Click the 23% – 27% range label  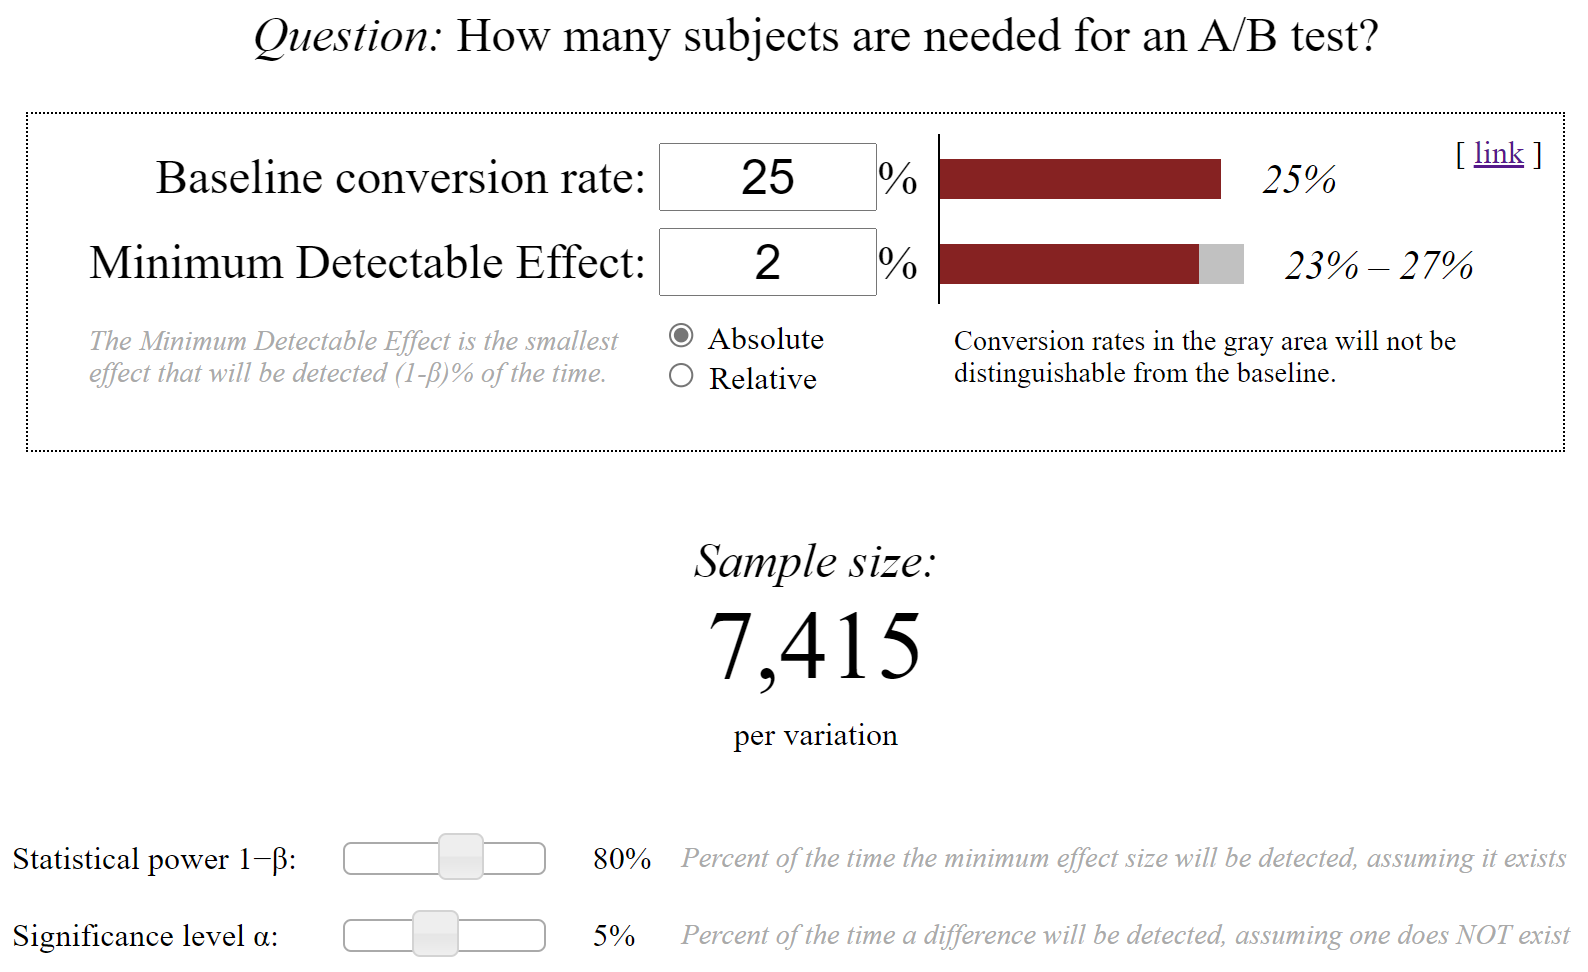1379,266
